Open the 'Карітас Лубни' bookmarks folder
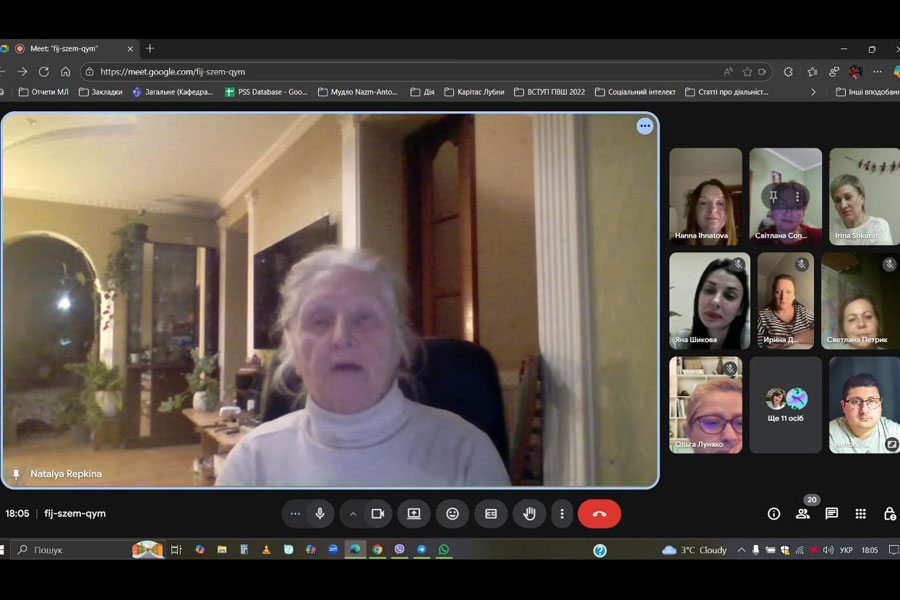The height and width of the screenshot is (600, 900). point(474,92)
